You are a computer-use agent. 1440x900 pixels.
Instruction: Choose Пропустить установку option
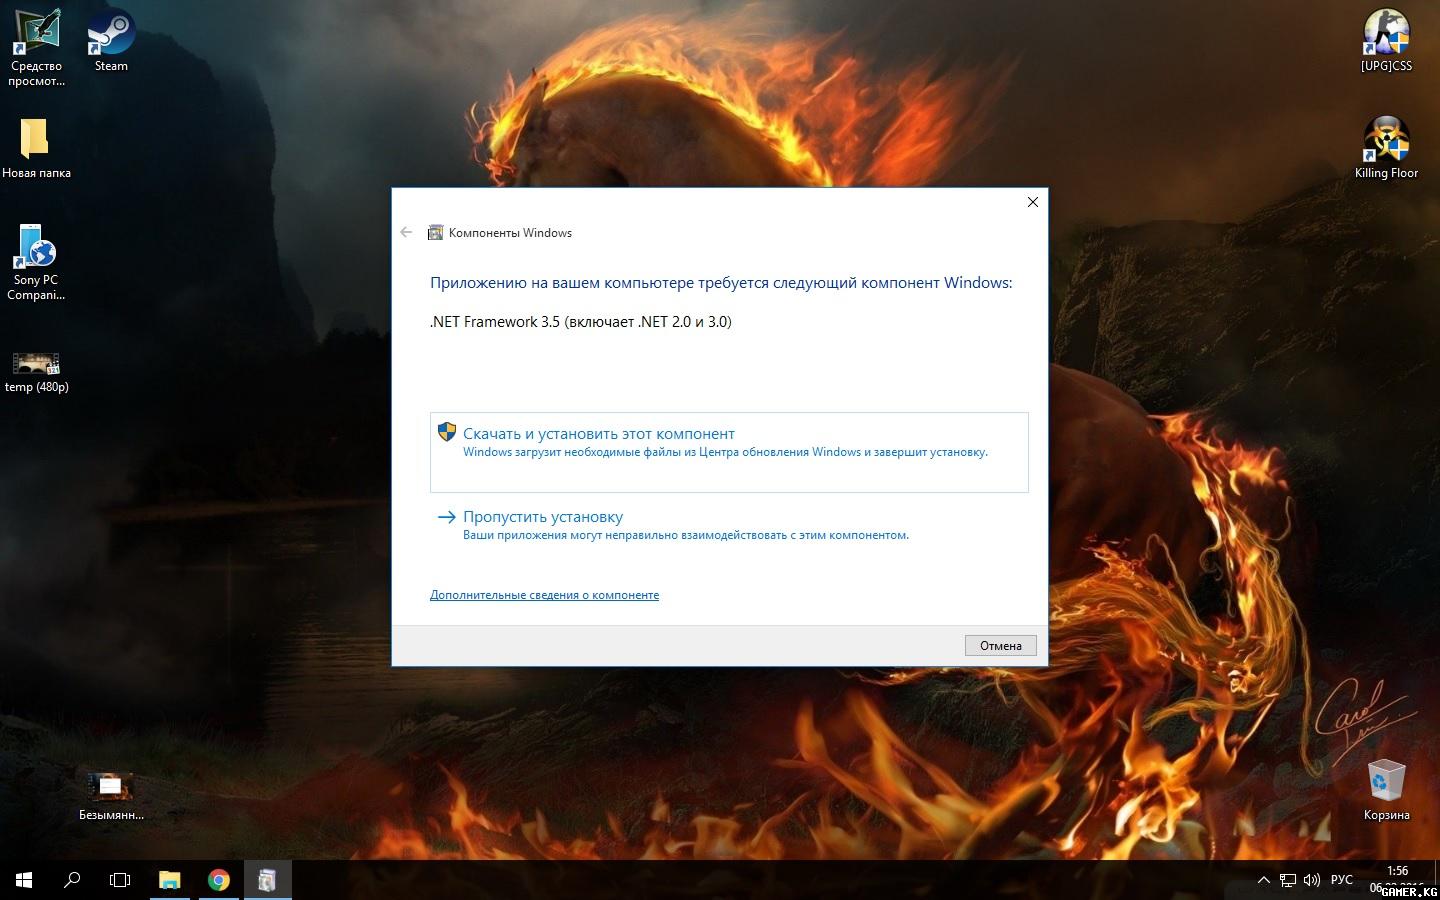tap(542, 517)
